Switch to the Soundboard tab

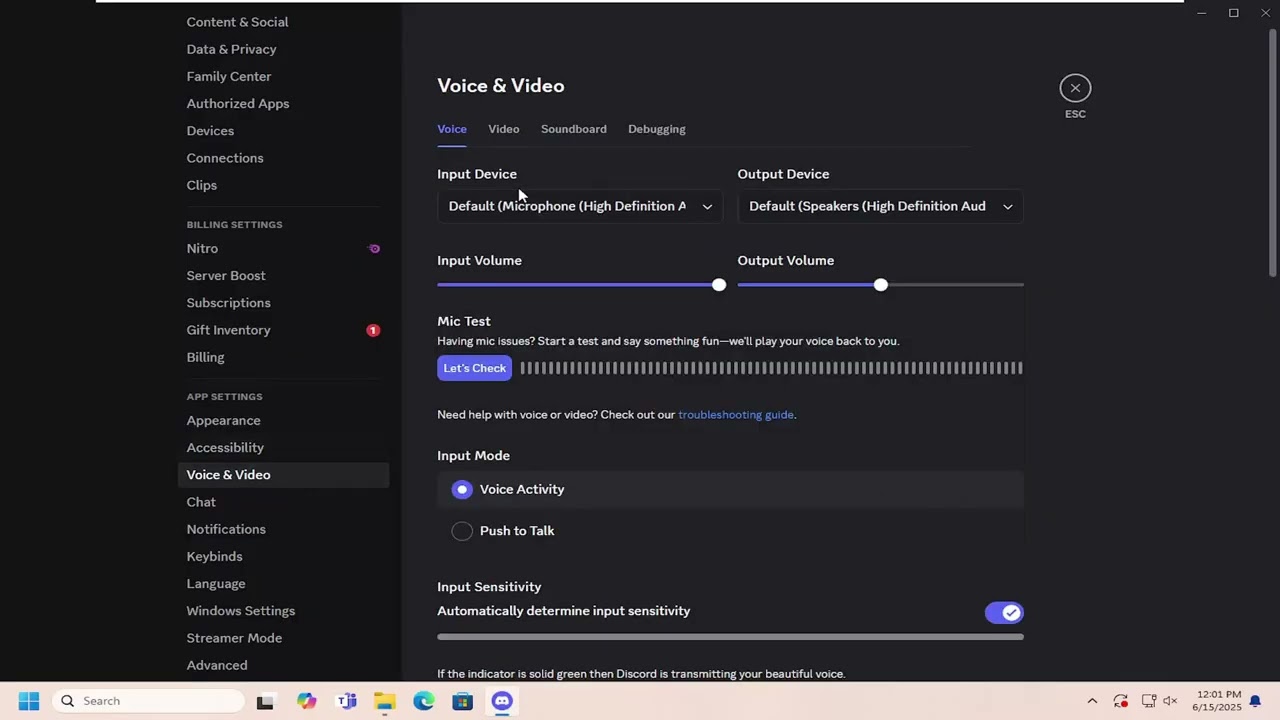pyautogui.click(x=574, y=129)
